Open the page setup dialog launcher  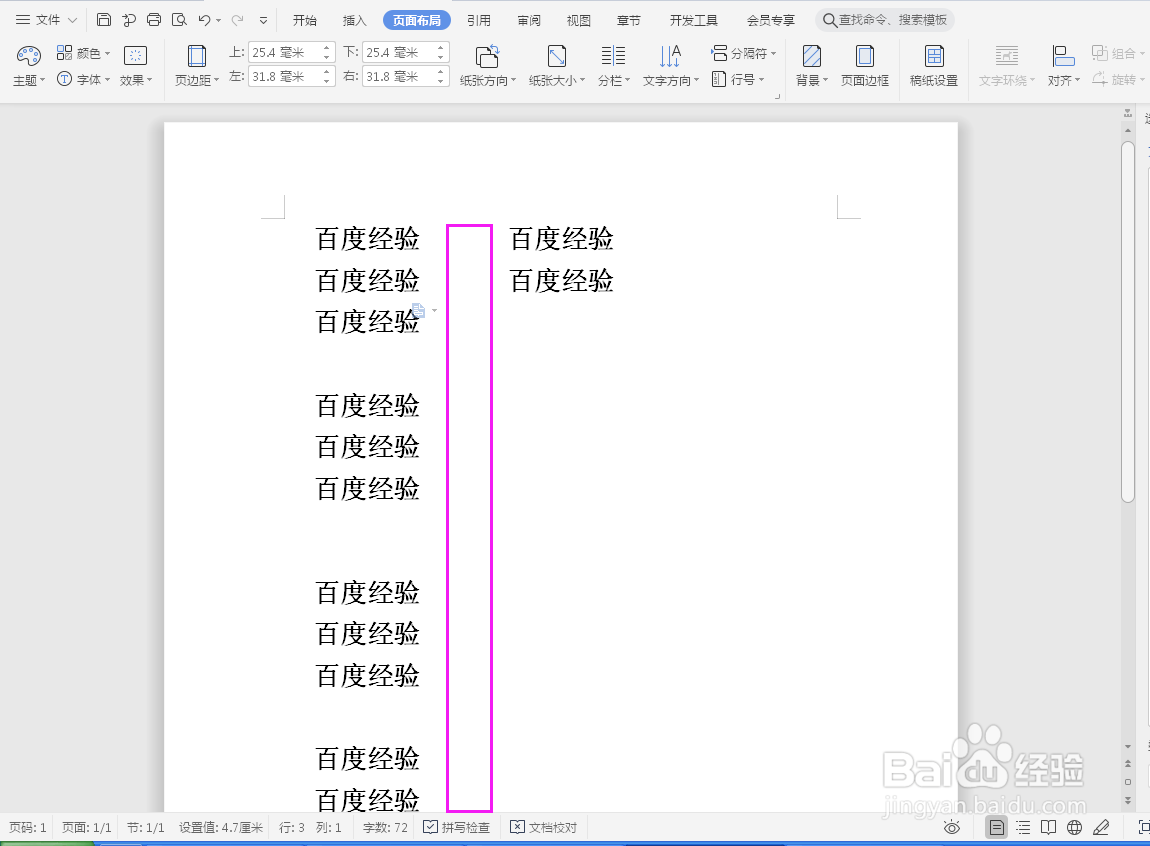coord(777,96)
